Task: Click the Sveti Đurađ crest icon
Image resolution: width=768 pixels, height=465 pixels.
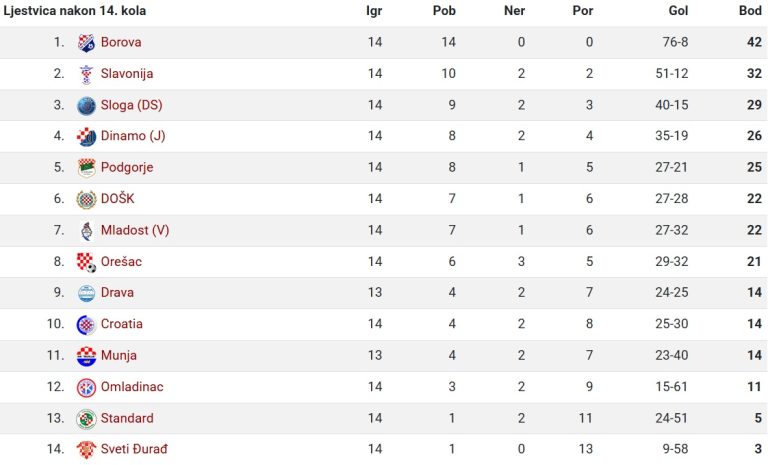Action: (x=87, y=449)
